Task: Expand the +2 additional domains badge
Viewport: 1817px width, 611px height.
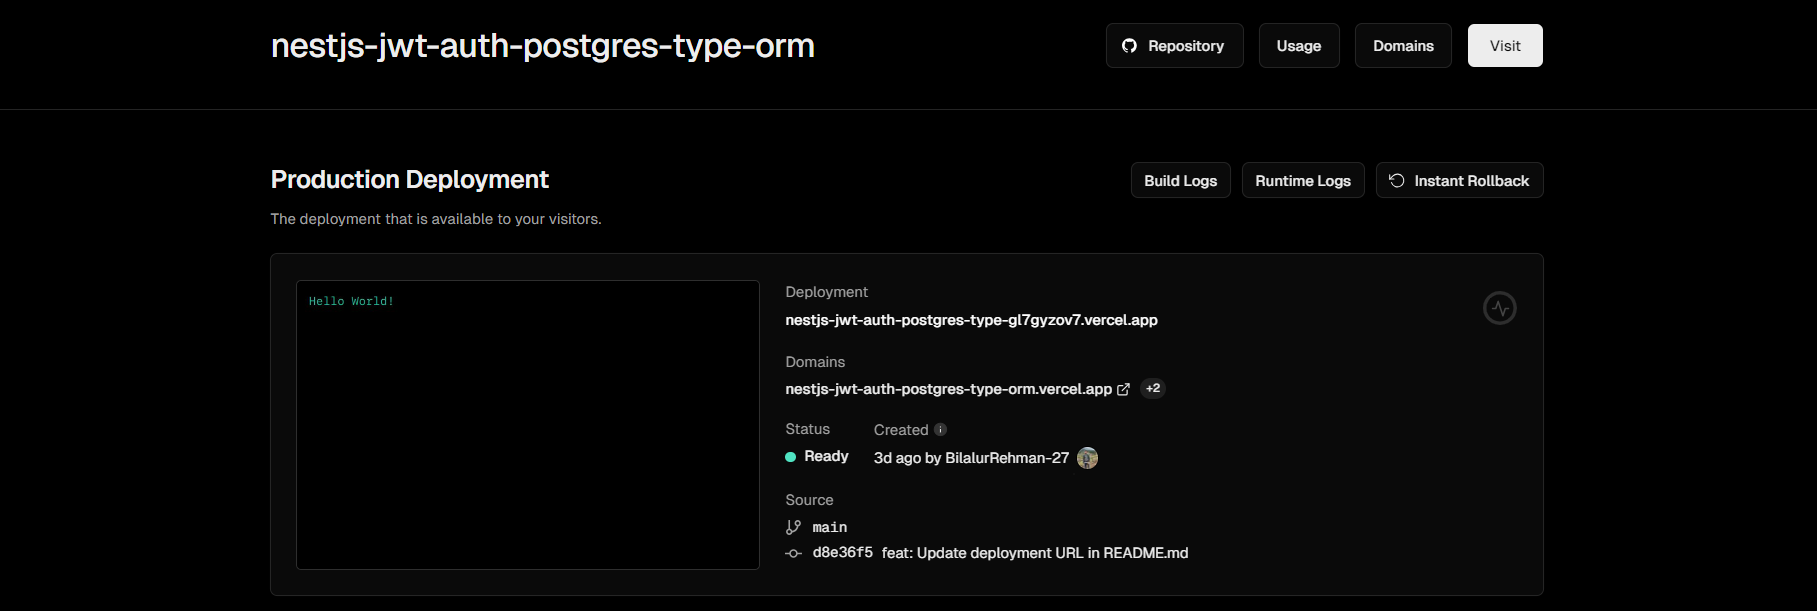Action: pyautogui.click(x=1153, y=388)
